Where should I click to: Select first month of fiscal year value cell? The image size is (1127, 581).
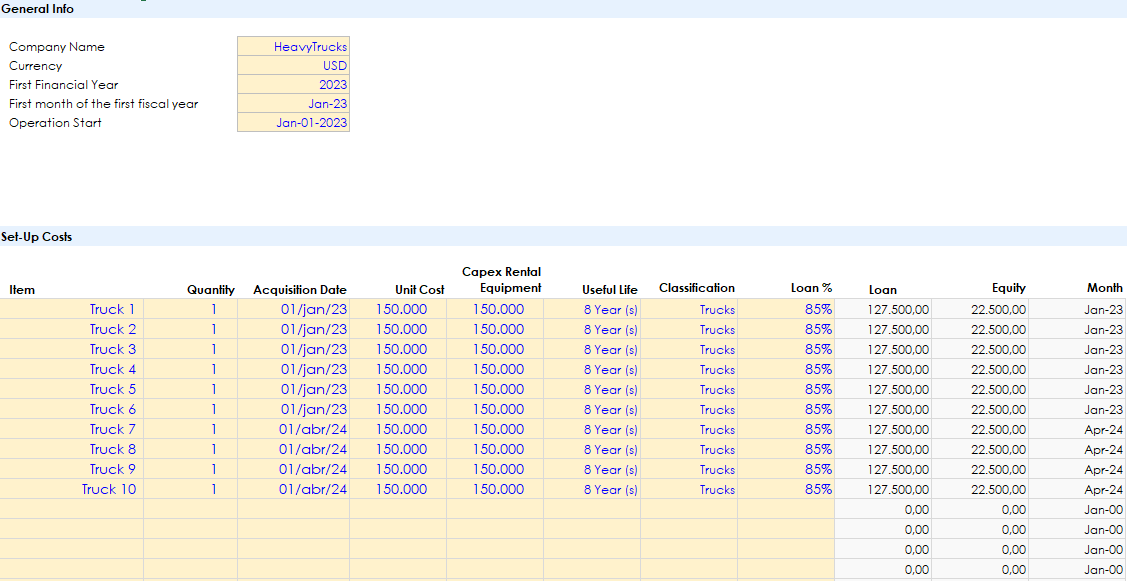point(293,104)
